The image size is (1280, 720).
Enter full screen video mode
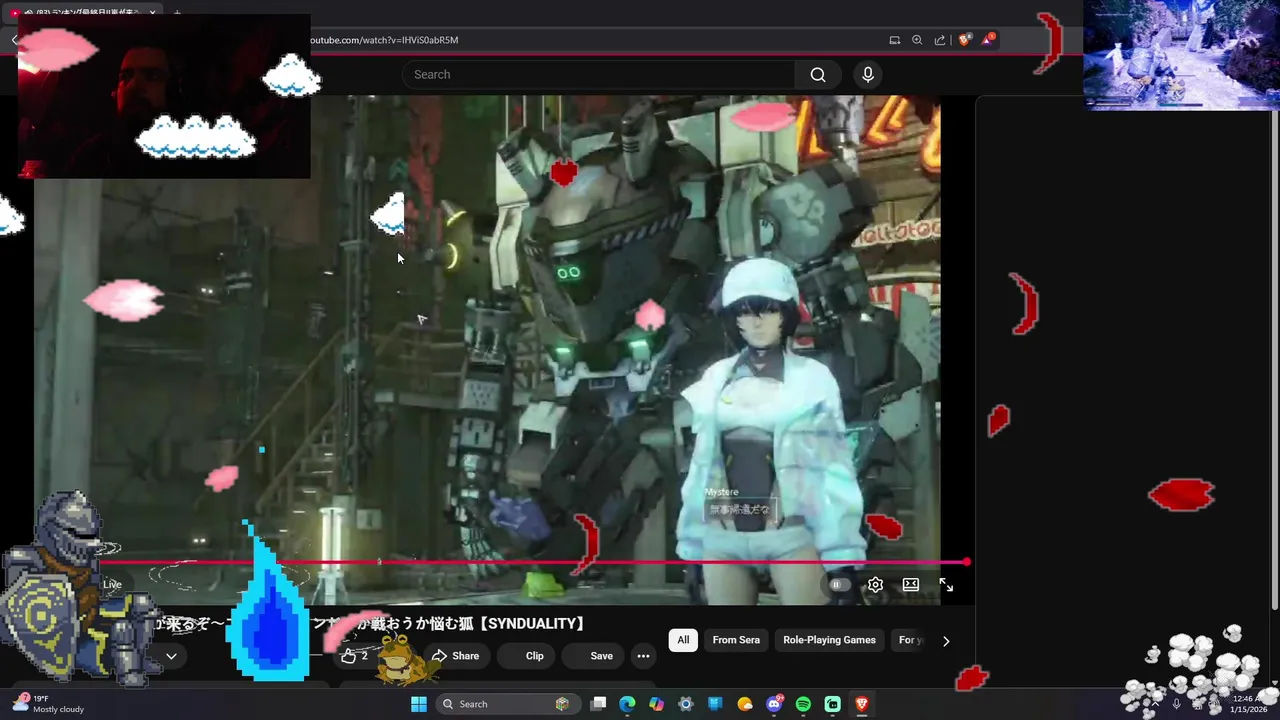(x=946, y=585)
